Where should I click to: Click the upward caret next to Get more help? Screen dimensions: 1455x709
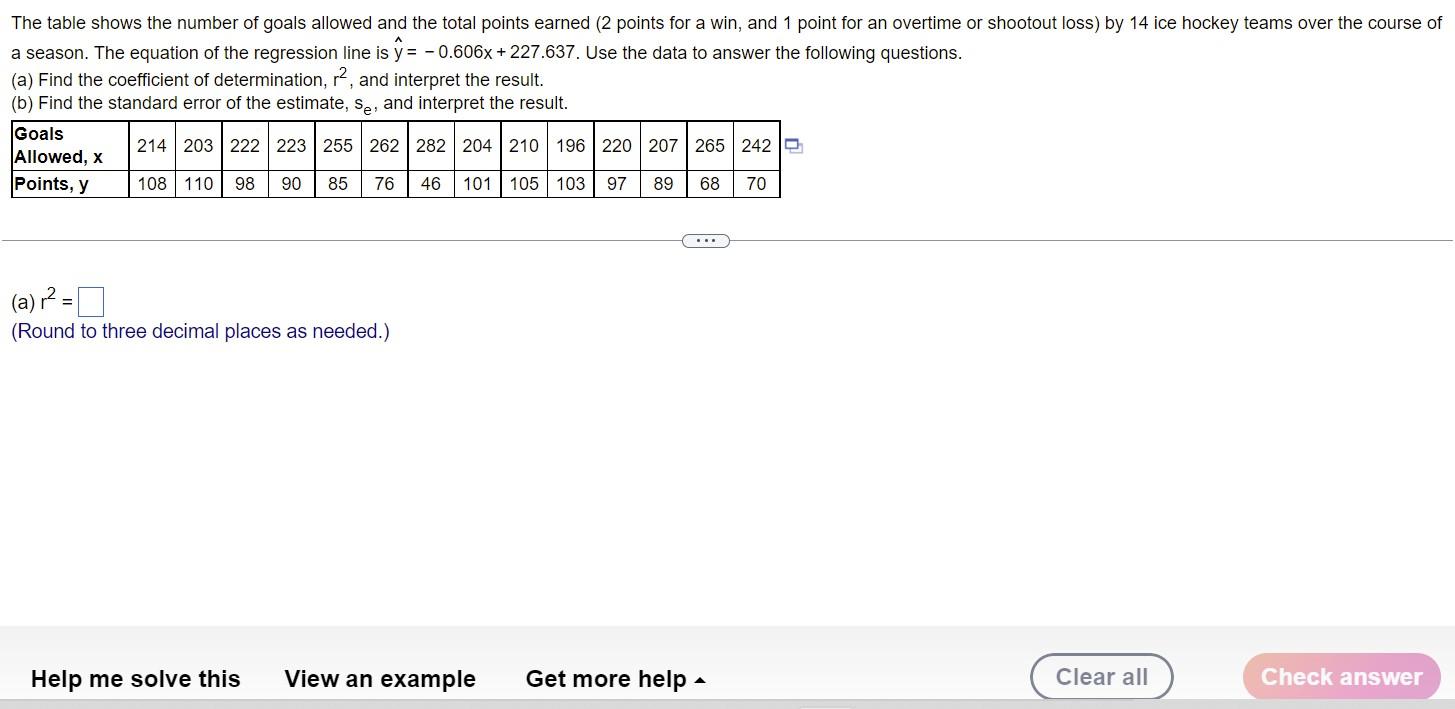700,678
